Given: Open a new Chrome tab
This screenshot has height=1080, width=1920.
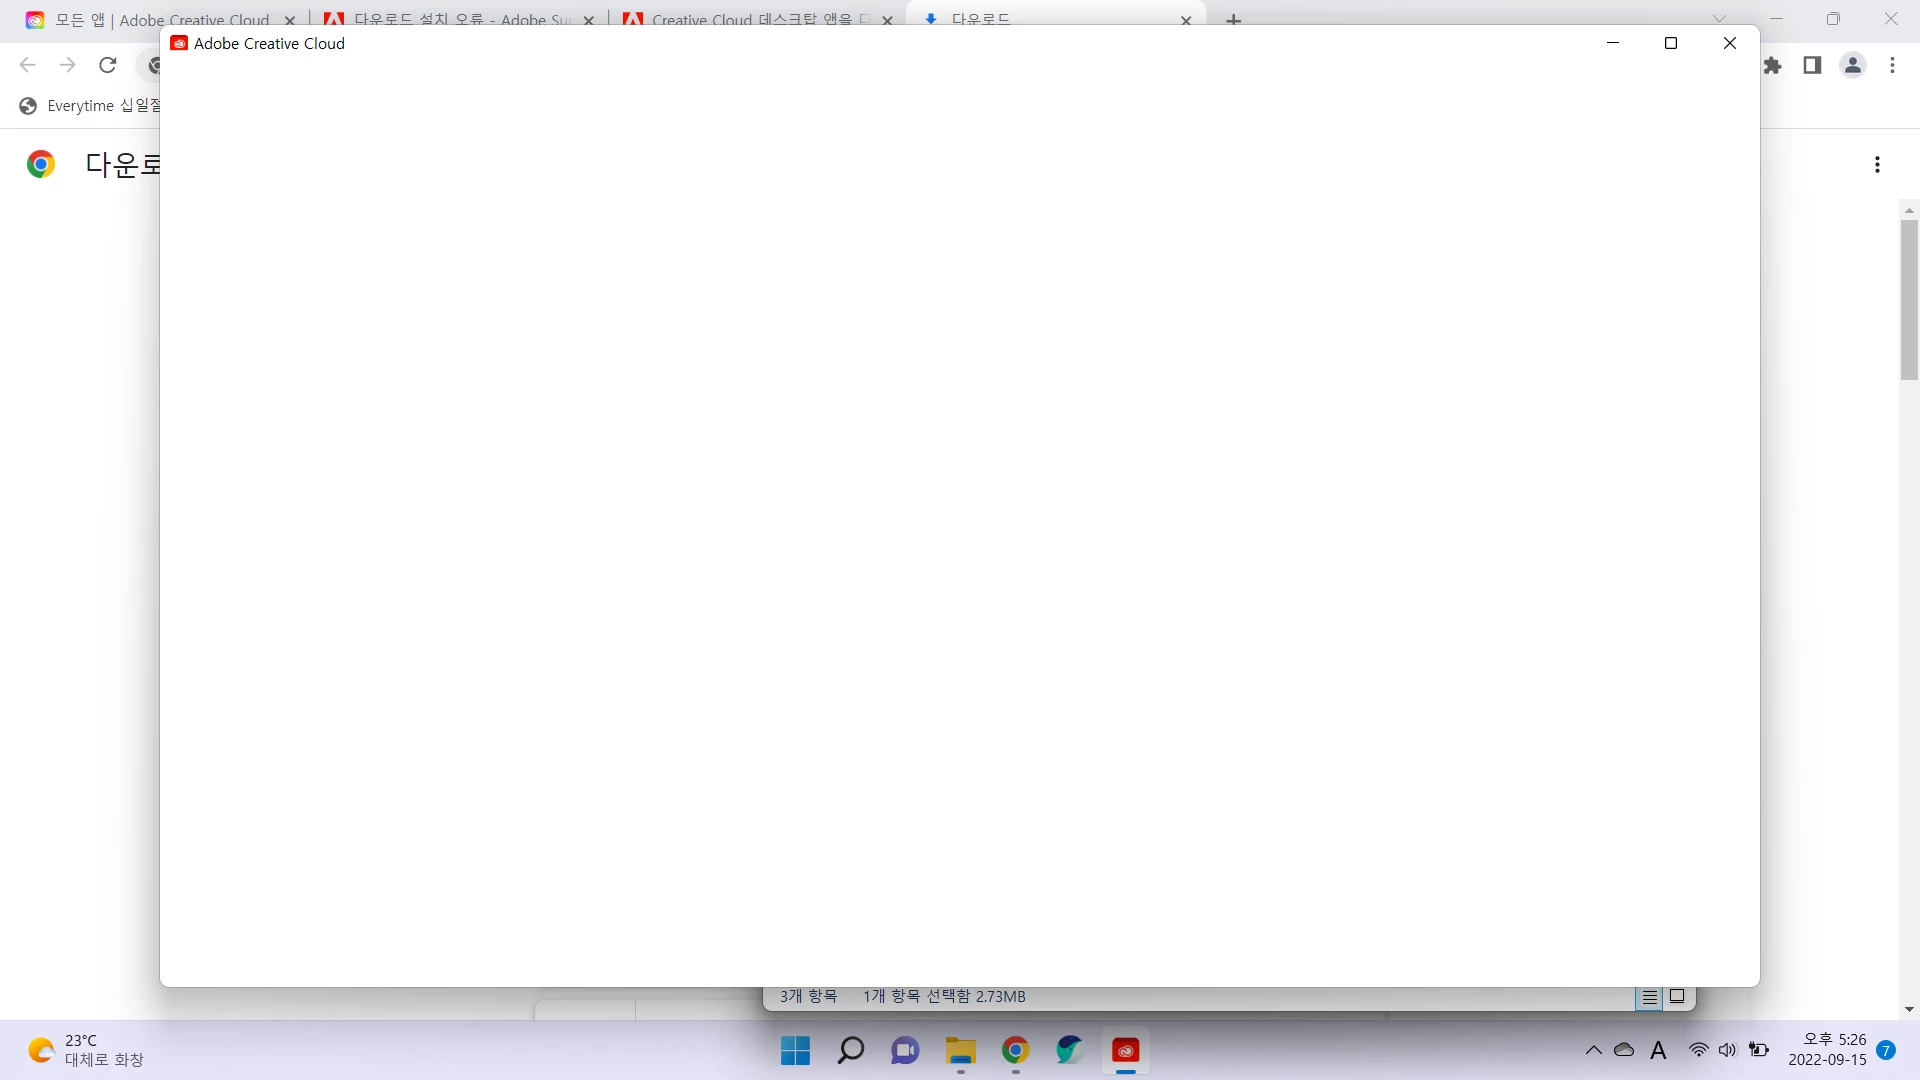Looking at the screenshot, I should pyautogui.click(x=1234, y=19).
